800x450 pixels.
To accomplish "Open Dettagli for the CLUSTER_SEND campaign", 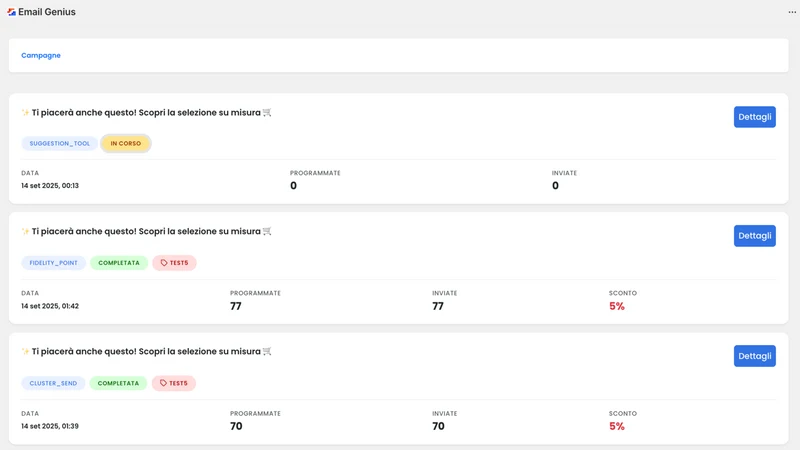I will point(755,356).
